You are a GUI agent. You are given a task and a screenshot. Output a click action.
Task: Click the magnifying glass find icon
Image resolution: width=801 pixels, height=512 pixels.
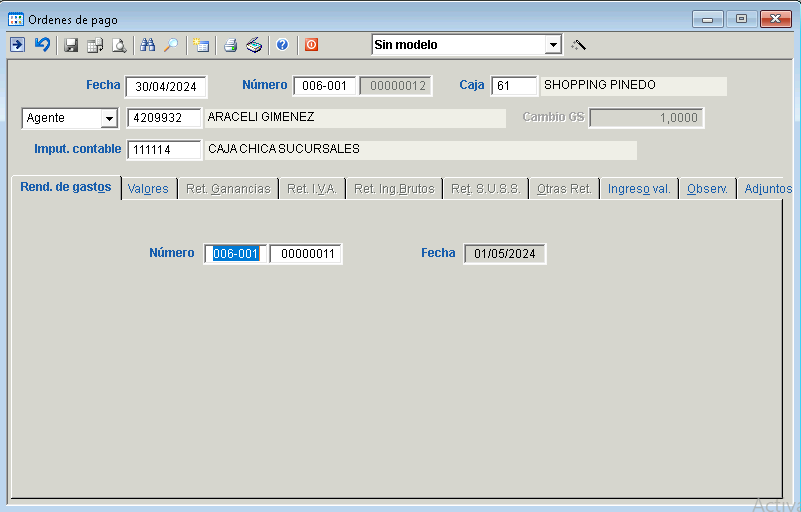coord(171,45)
